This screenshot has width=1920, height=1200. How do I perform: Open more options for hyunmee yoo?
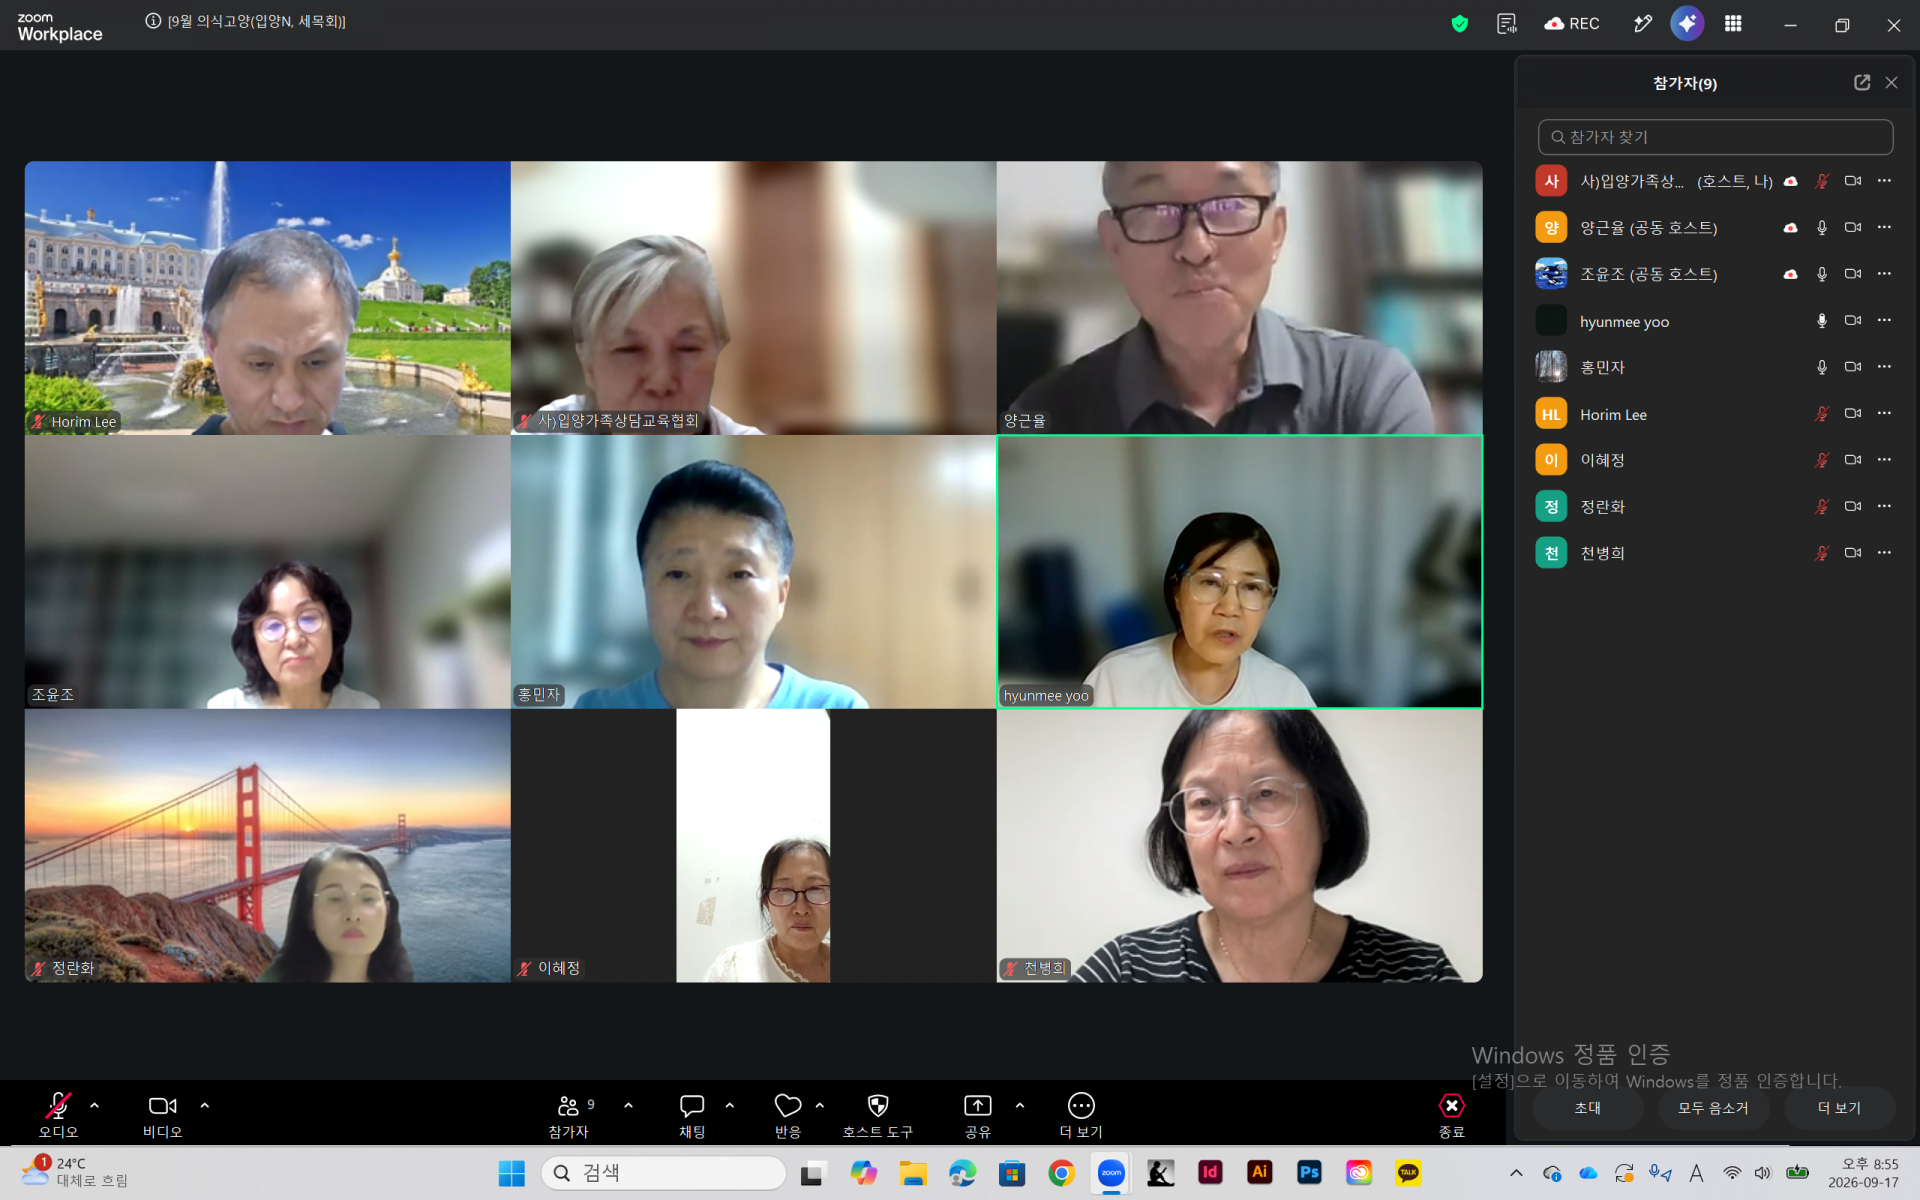[x=1884, y=321]
